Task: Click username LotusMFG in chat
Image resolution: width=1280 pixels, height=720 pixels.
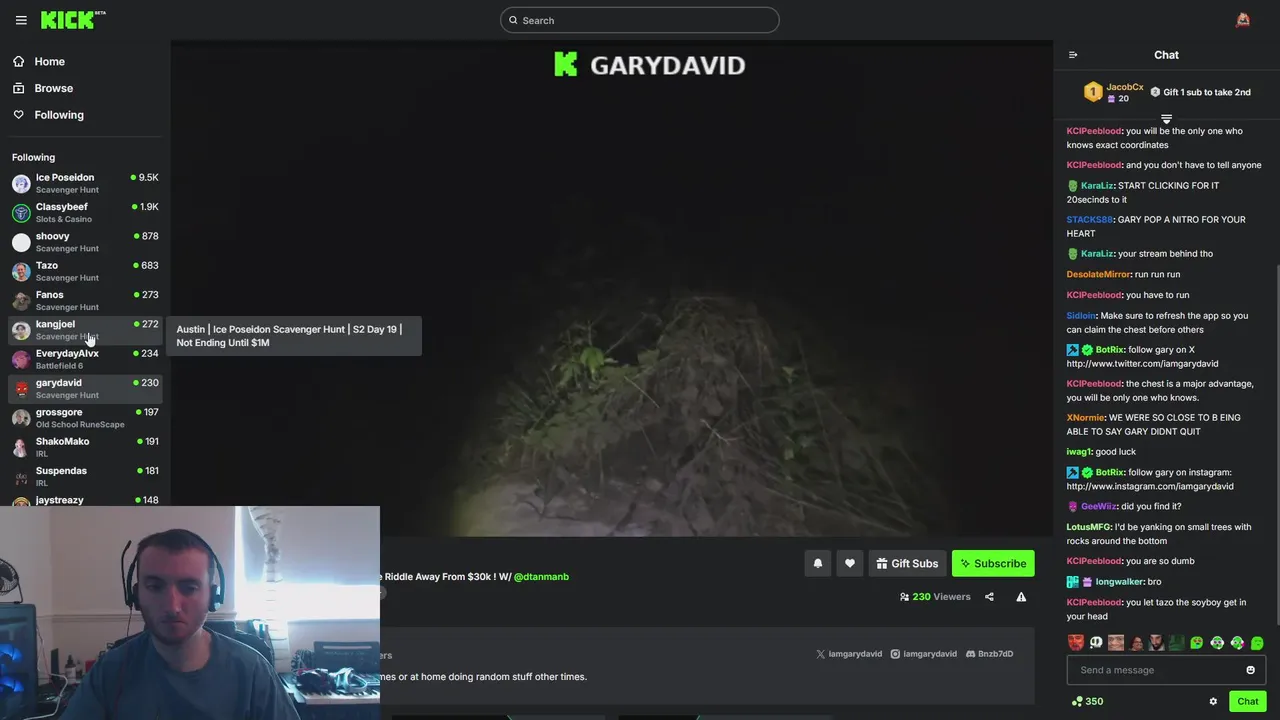Action: (x=1089, y=527)
